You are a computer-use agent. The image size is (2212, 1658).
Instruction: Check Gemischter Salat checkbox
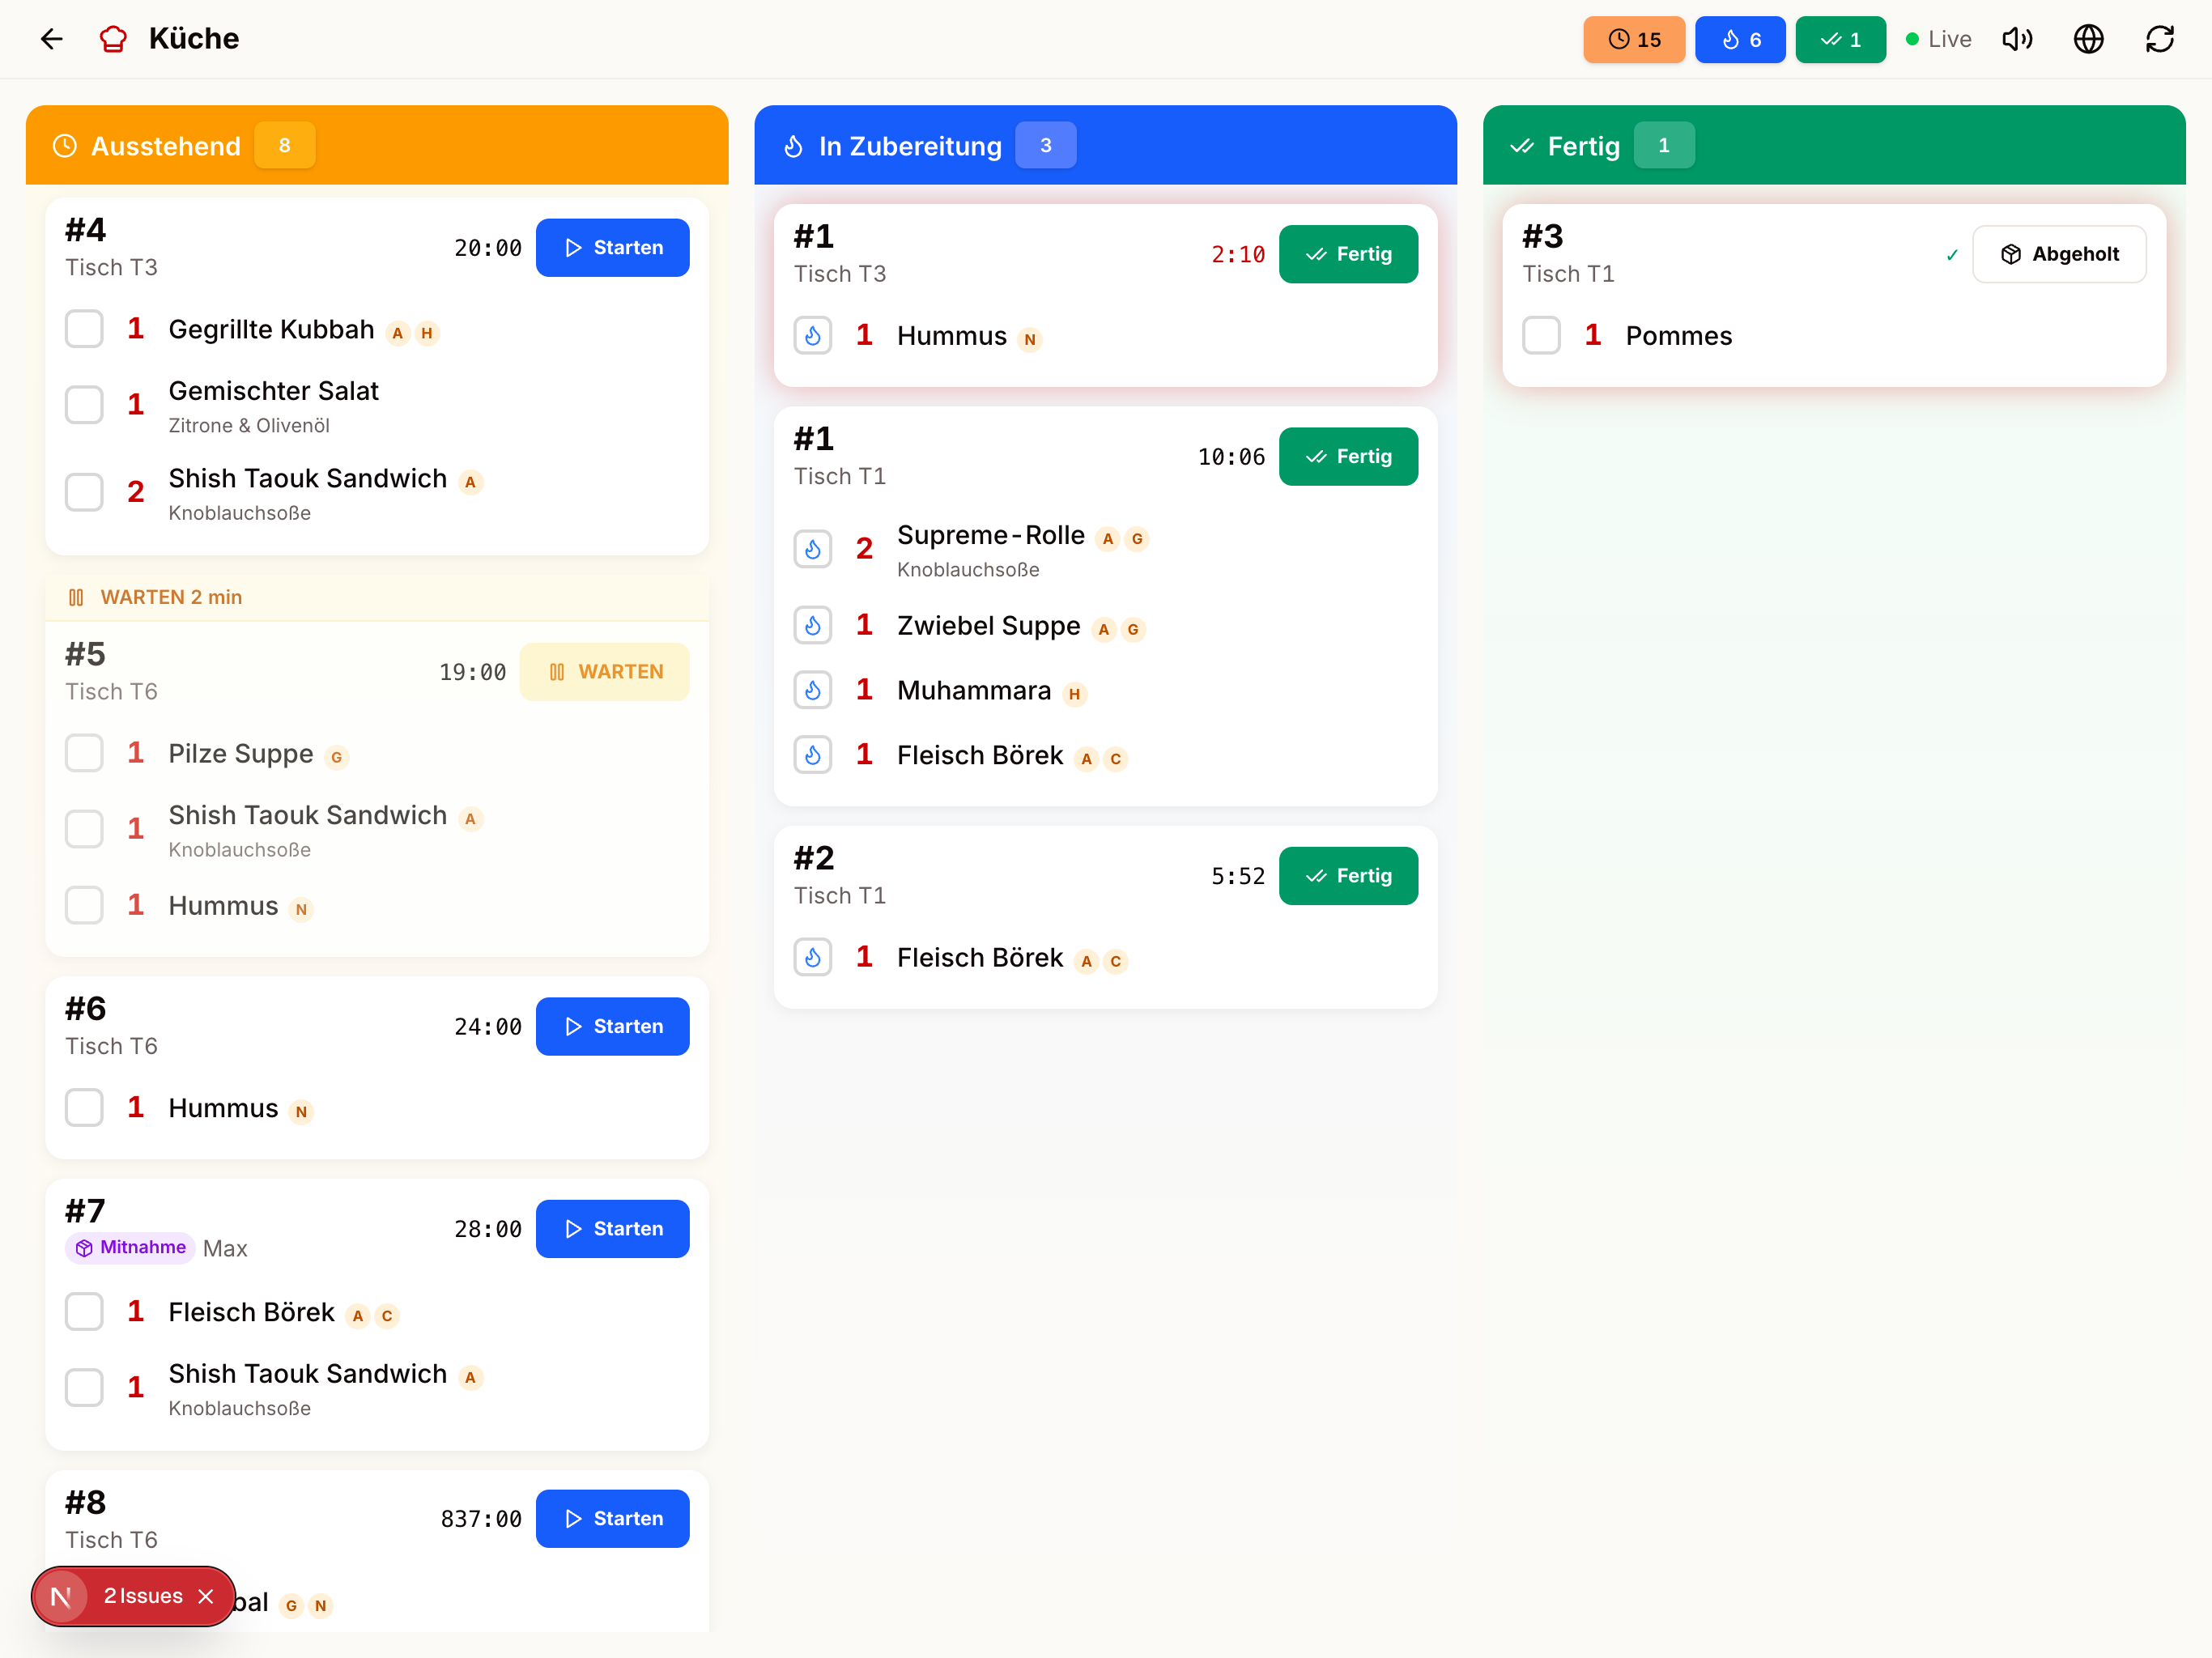pyautogui.click(x=84, y=405)
